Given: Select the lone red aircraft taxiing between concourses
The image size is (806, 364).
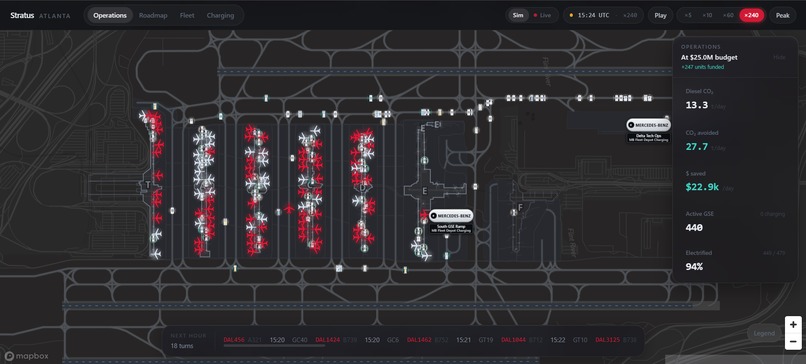Looking at the screenshot, I should (x=289, y=209).
